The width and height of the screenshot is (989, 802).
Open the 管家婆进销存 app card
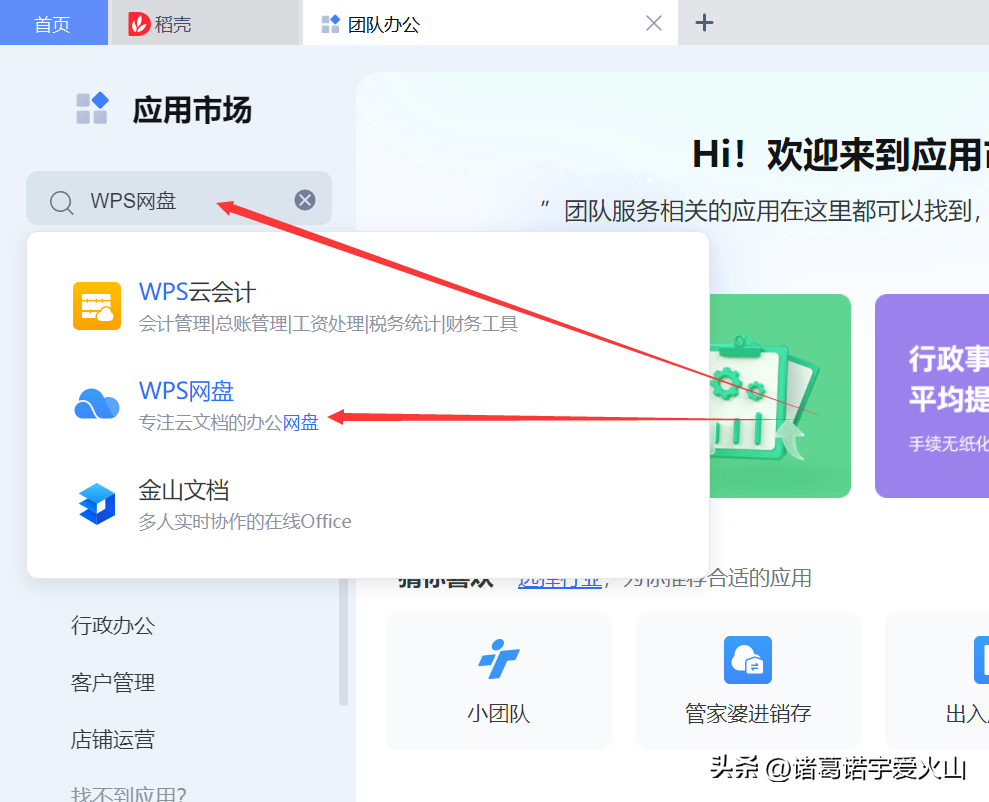click(748, 680)
